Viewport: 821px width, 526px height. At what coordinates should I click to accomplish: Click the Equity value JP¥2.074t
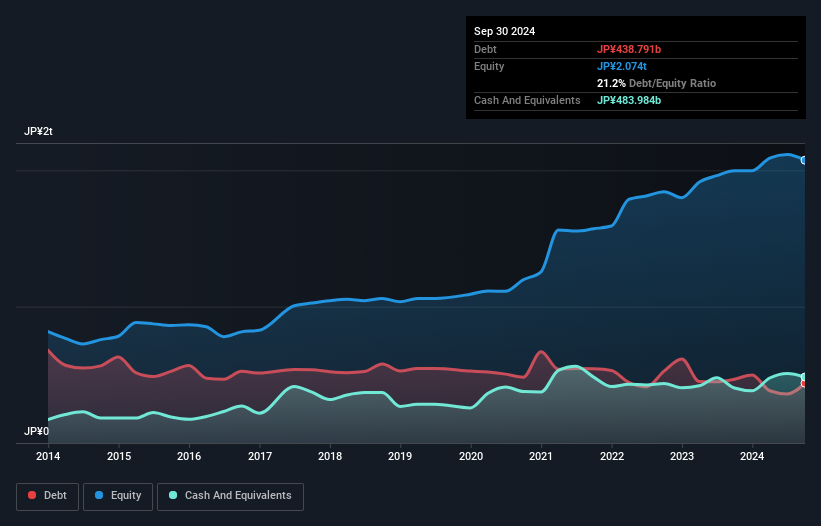click(x=622, y=66)
